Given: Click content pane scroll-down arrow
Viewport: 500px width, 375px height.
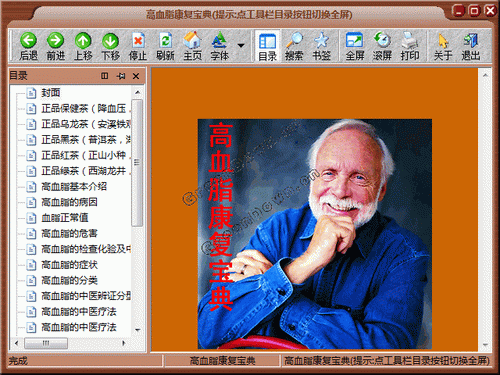Looking at the screenshot, I should pos(485,345).
